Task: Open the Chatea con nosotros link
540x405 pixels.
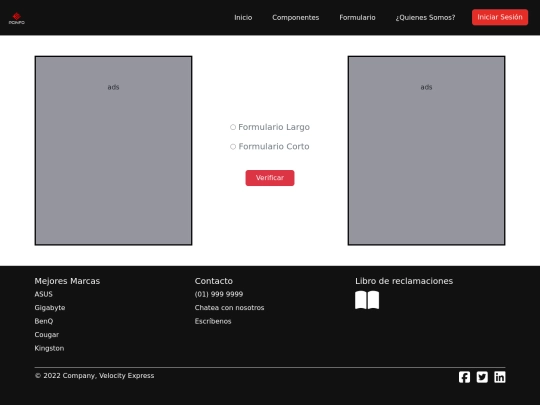Action: click(x=229, y=308)
